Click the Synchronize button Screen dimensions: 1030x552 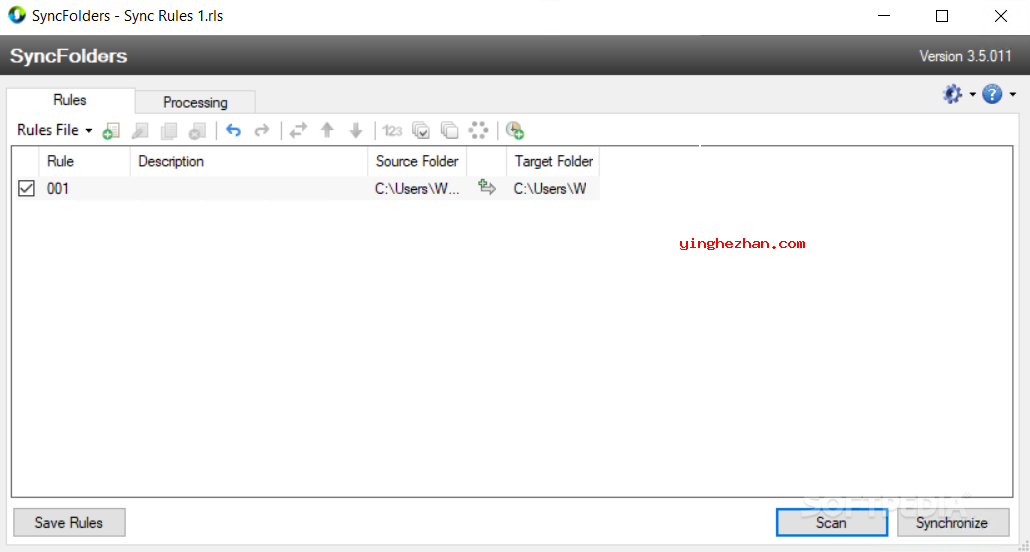tap(952, 522)
